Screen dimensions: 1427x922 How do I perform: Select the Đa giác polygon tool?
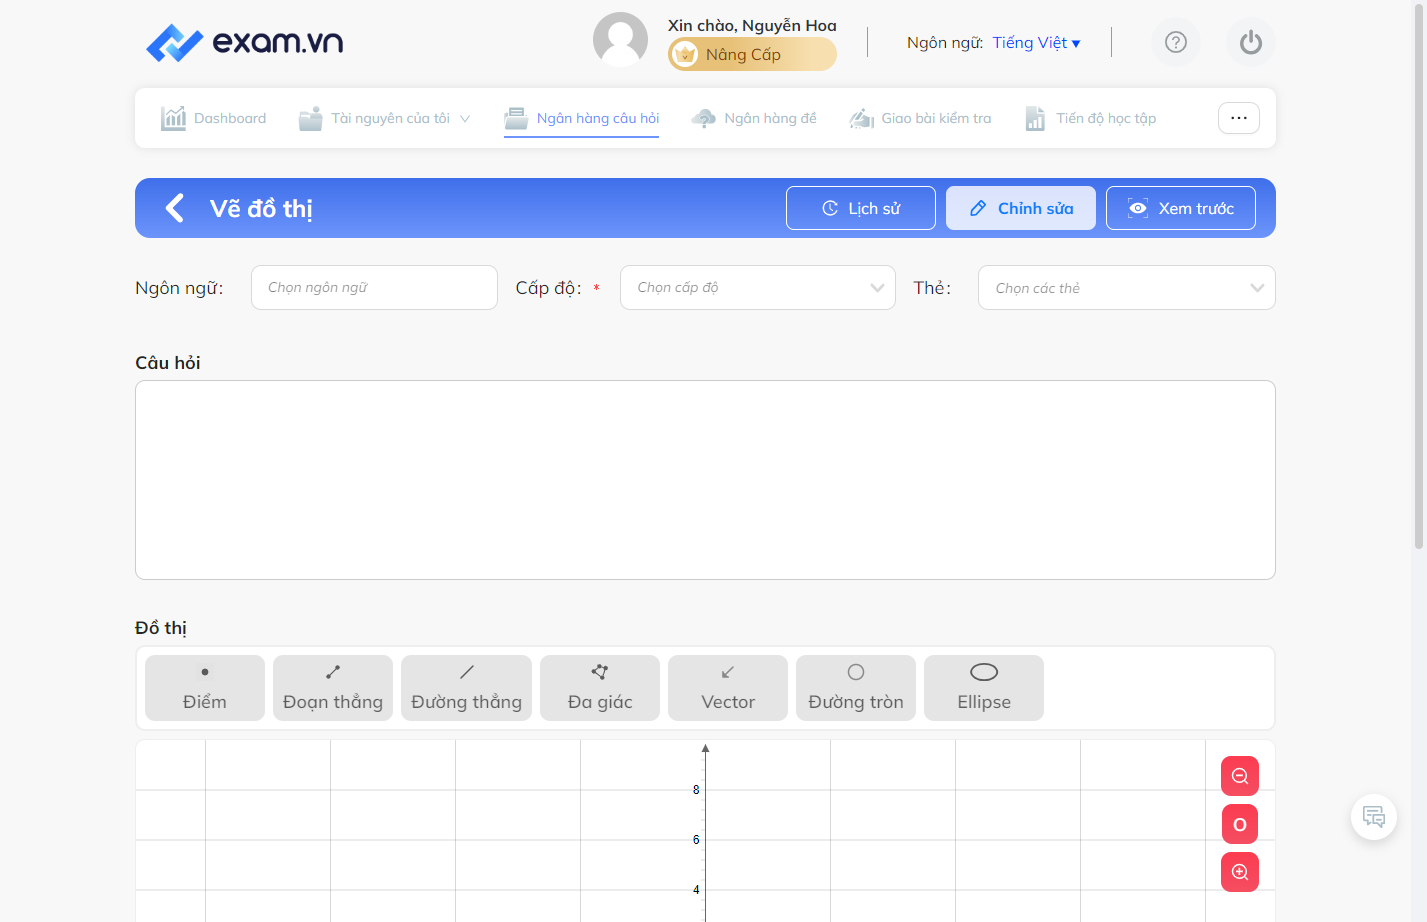click(600, 688)
